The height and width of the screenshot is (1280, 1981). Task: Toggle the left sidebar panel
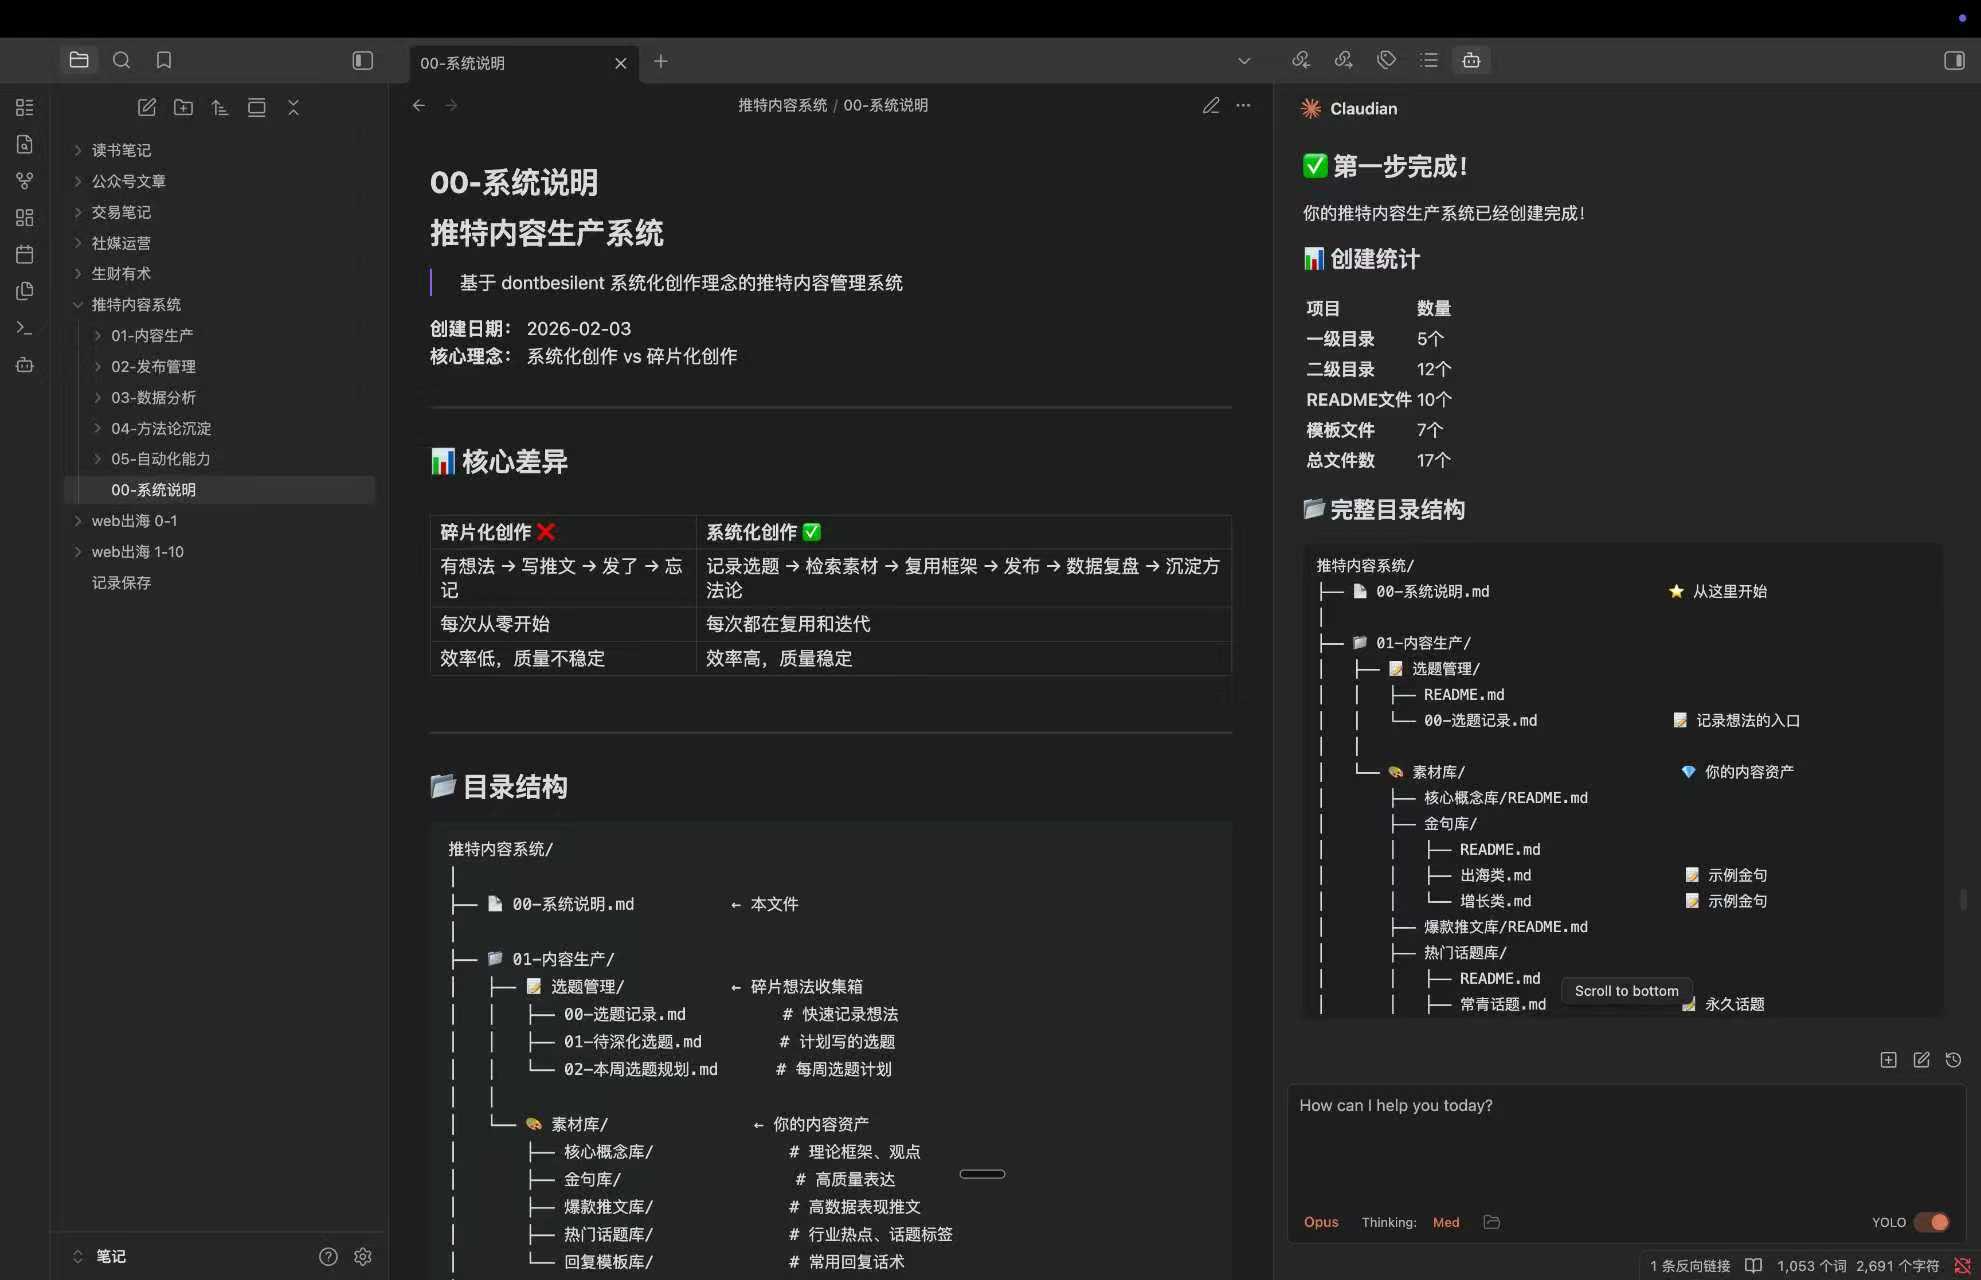pyautogui.click(x=363, y=61)
